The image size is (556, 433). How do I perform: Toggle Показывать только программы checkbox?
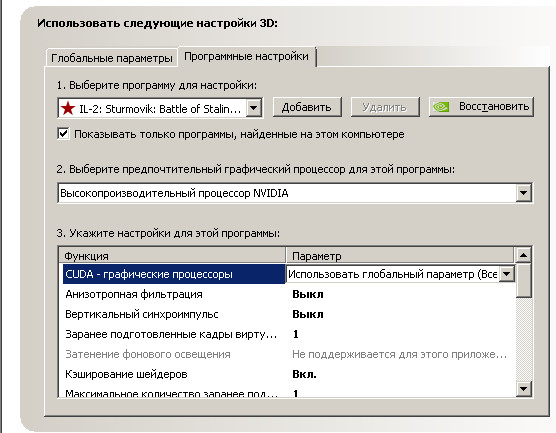[x=63, y=134]
